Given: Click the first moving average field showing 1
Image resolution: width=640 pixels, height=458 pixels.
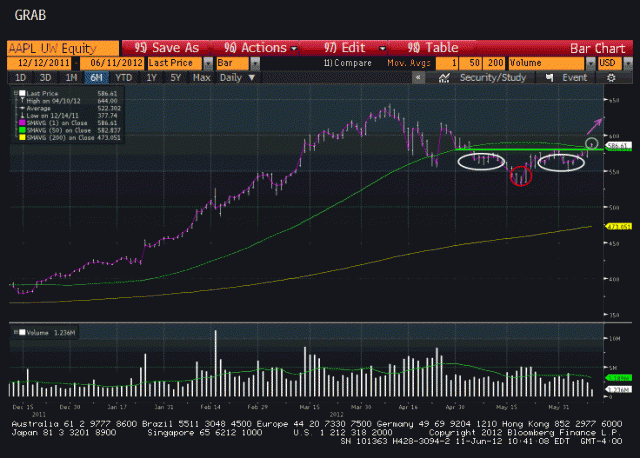Looking at the screenshot, I should (447, 63).
